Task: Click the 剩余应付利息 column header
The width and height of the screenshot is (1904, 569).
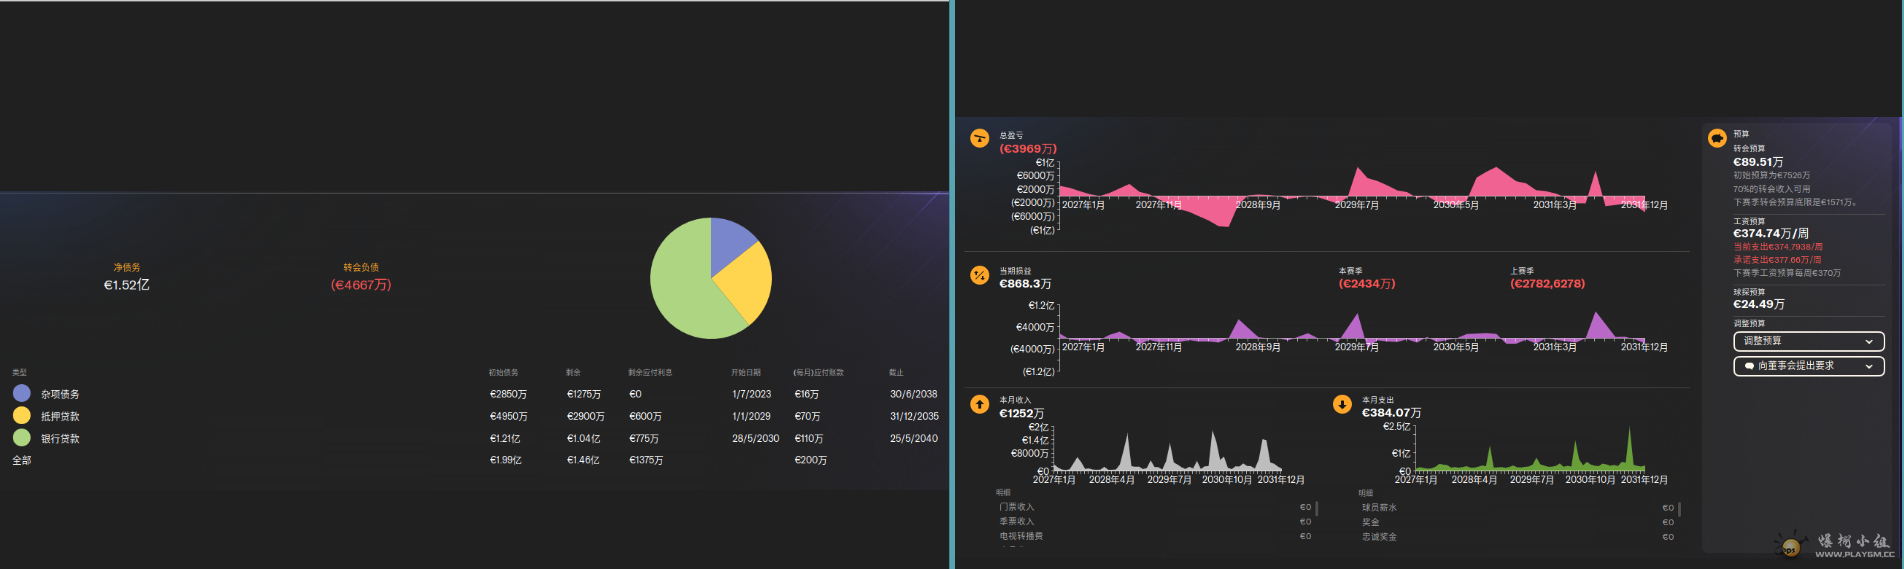Action: tap(650, 372)
